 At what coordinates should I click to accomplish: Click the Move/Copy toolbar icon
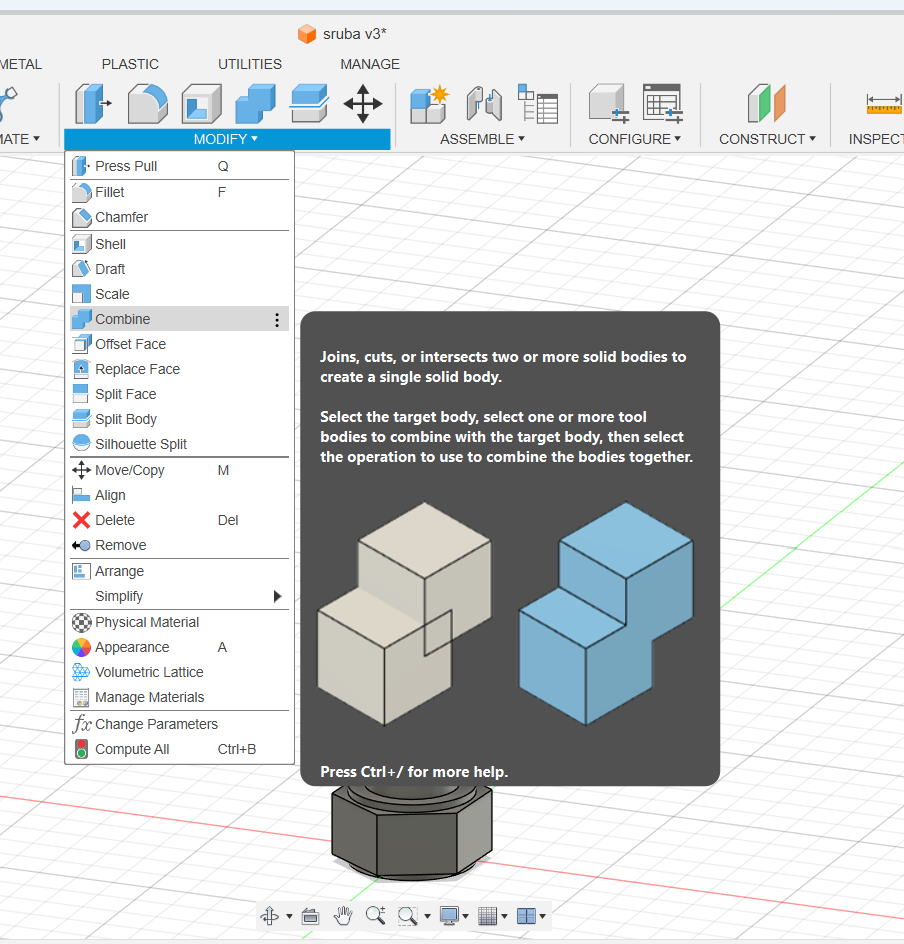point(363,104)
